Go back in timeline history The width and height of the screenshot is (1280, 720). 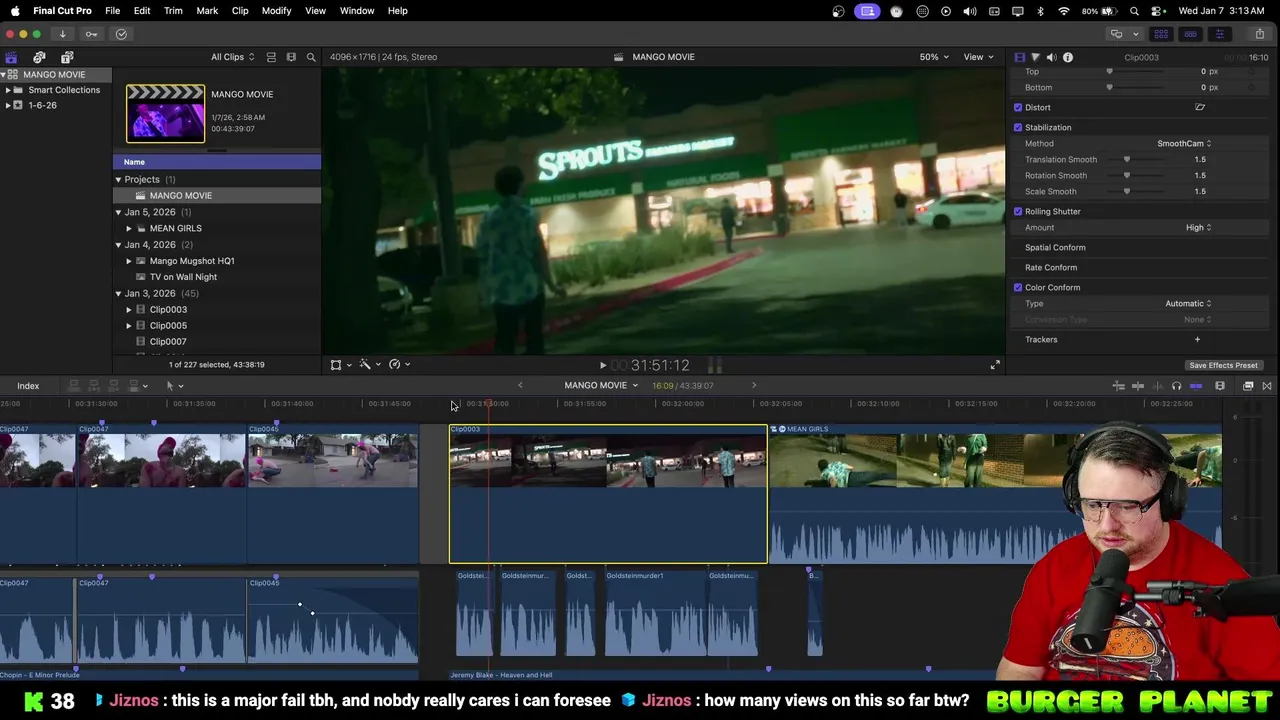pyautogui.click(x=520, y=385)
